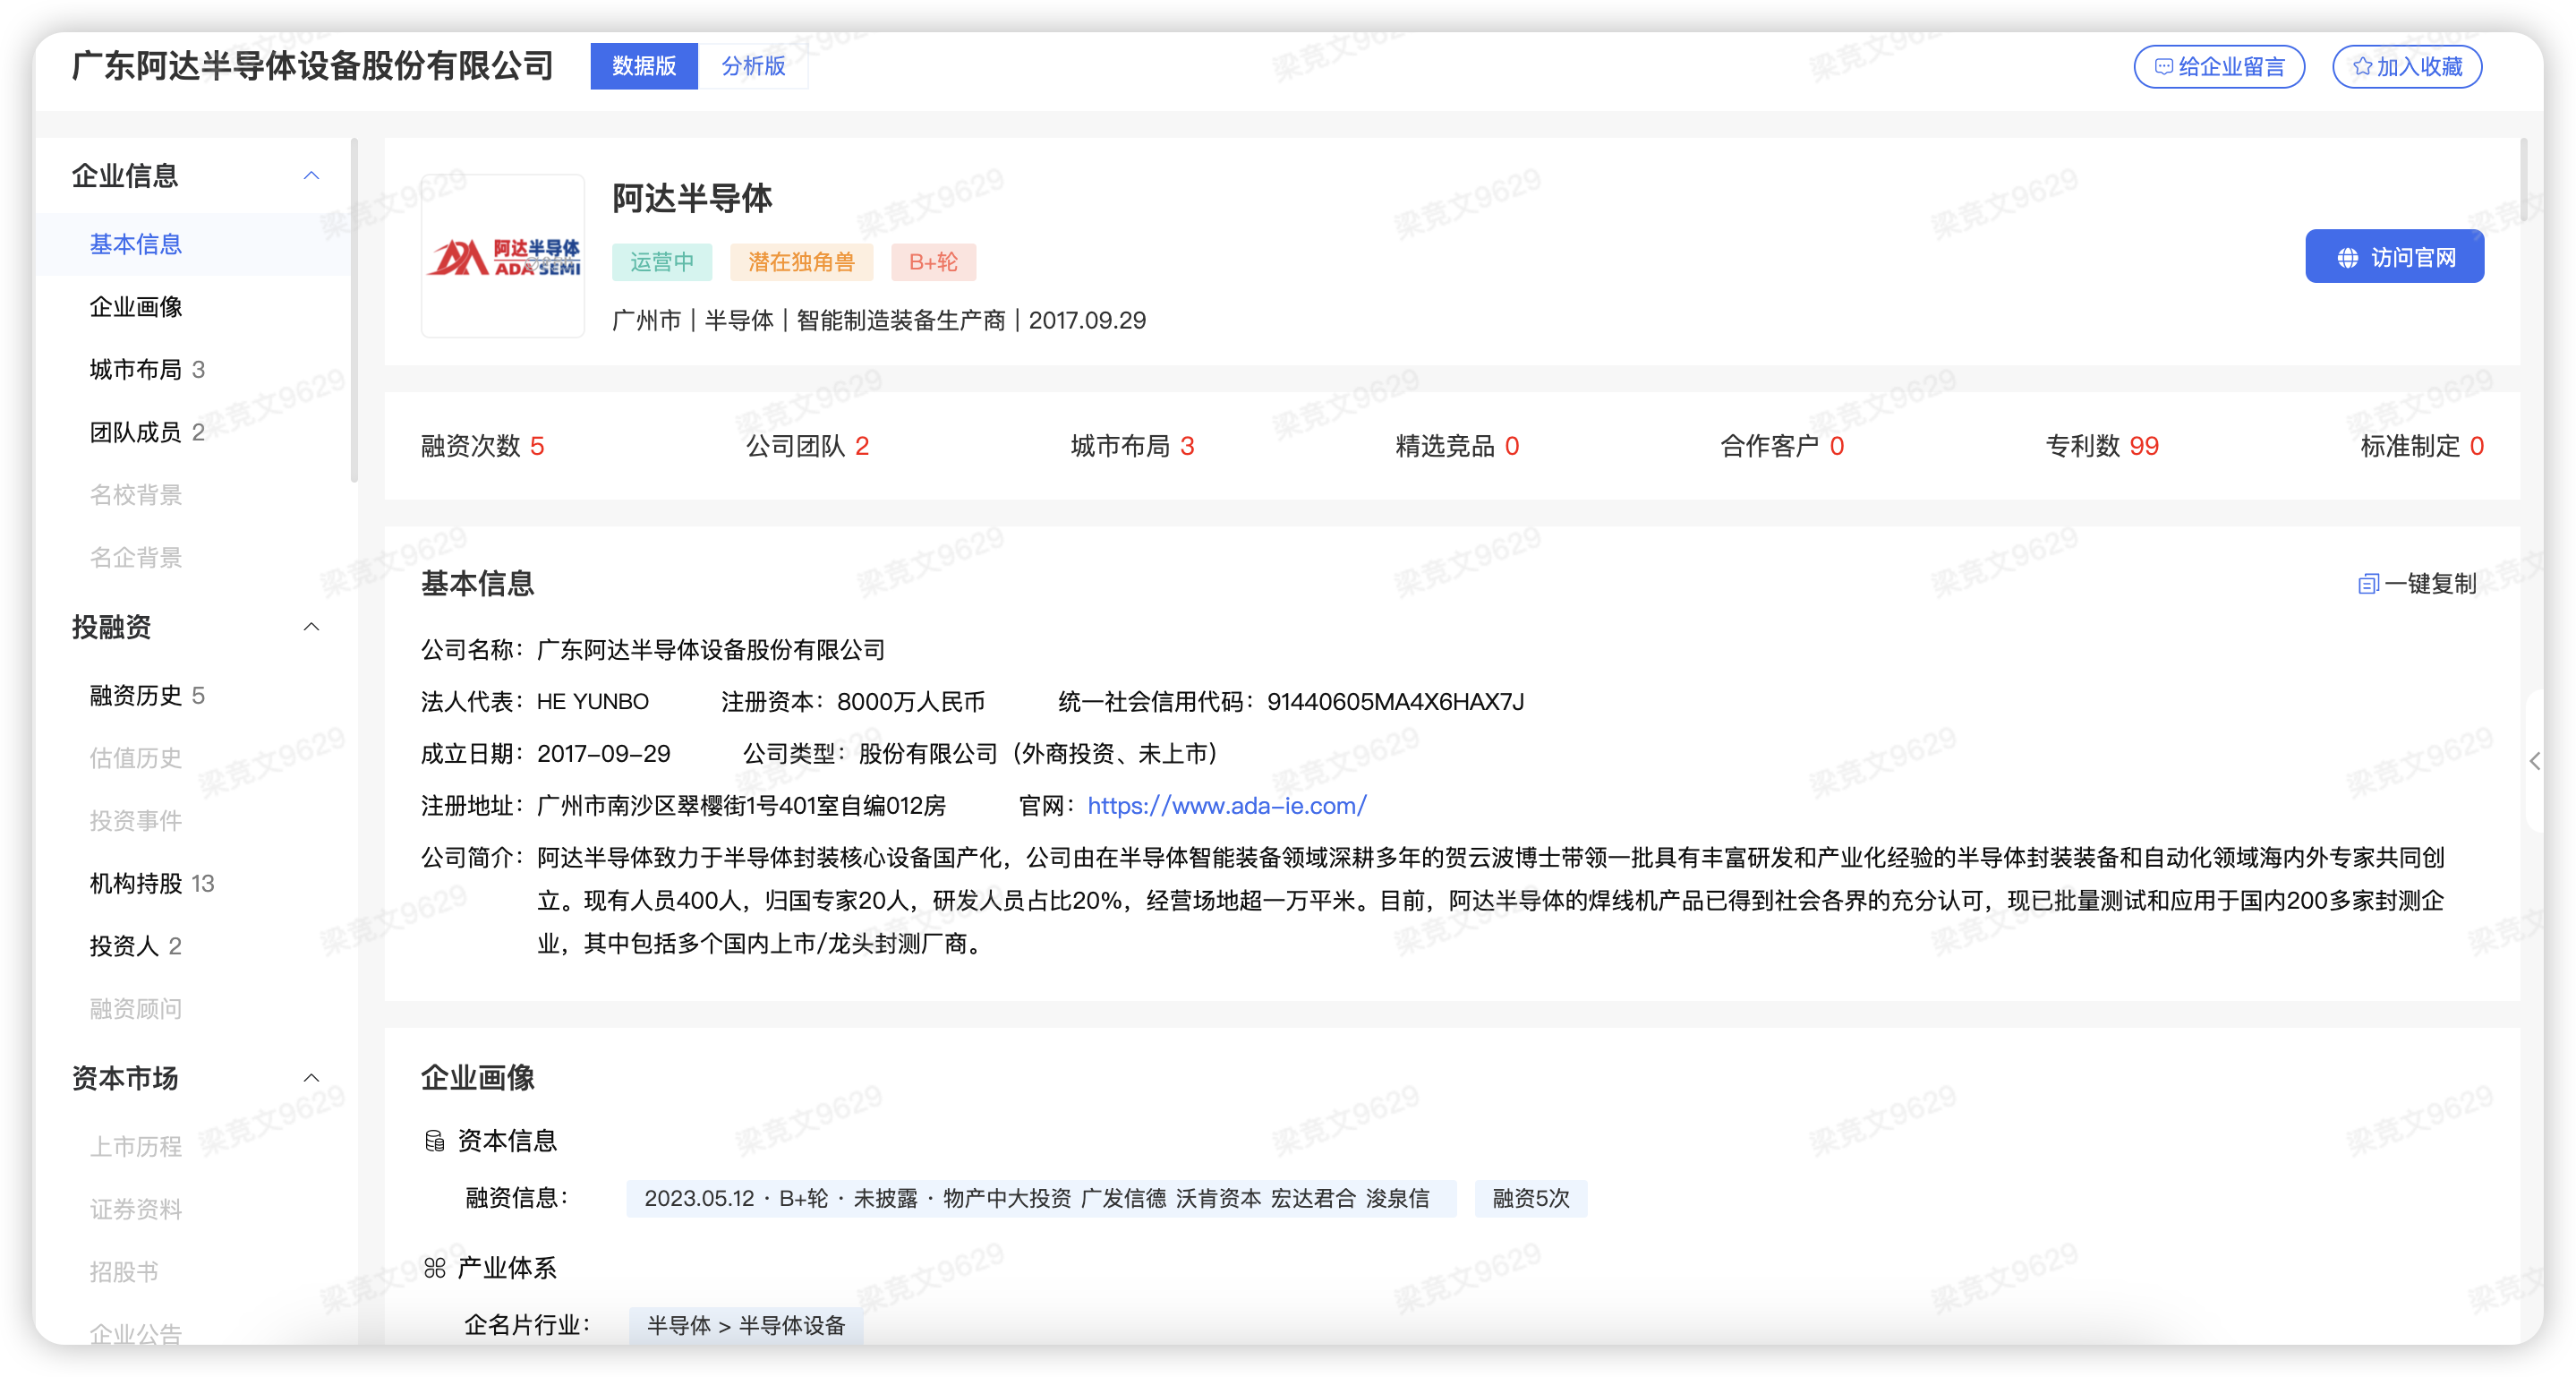Screen dimensions: 2576x1377
Task: Open 估值历史 sidebar item
Action: [x=135, y=758]
